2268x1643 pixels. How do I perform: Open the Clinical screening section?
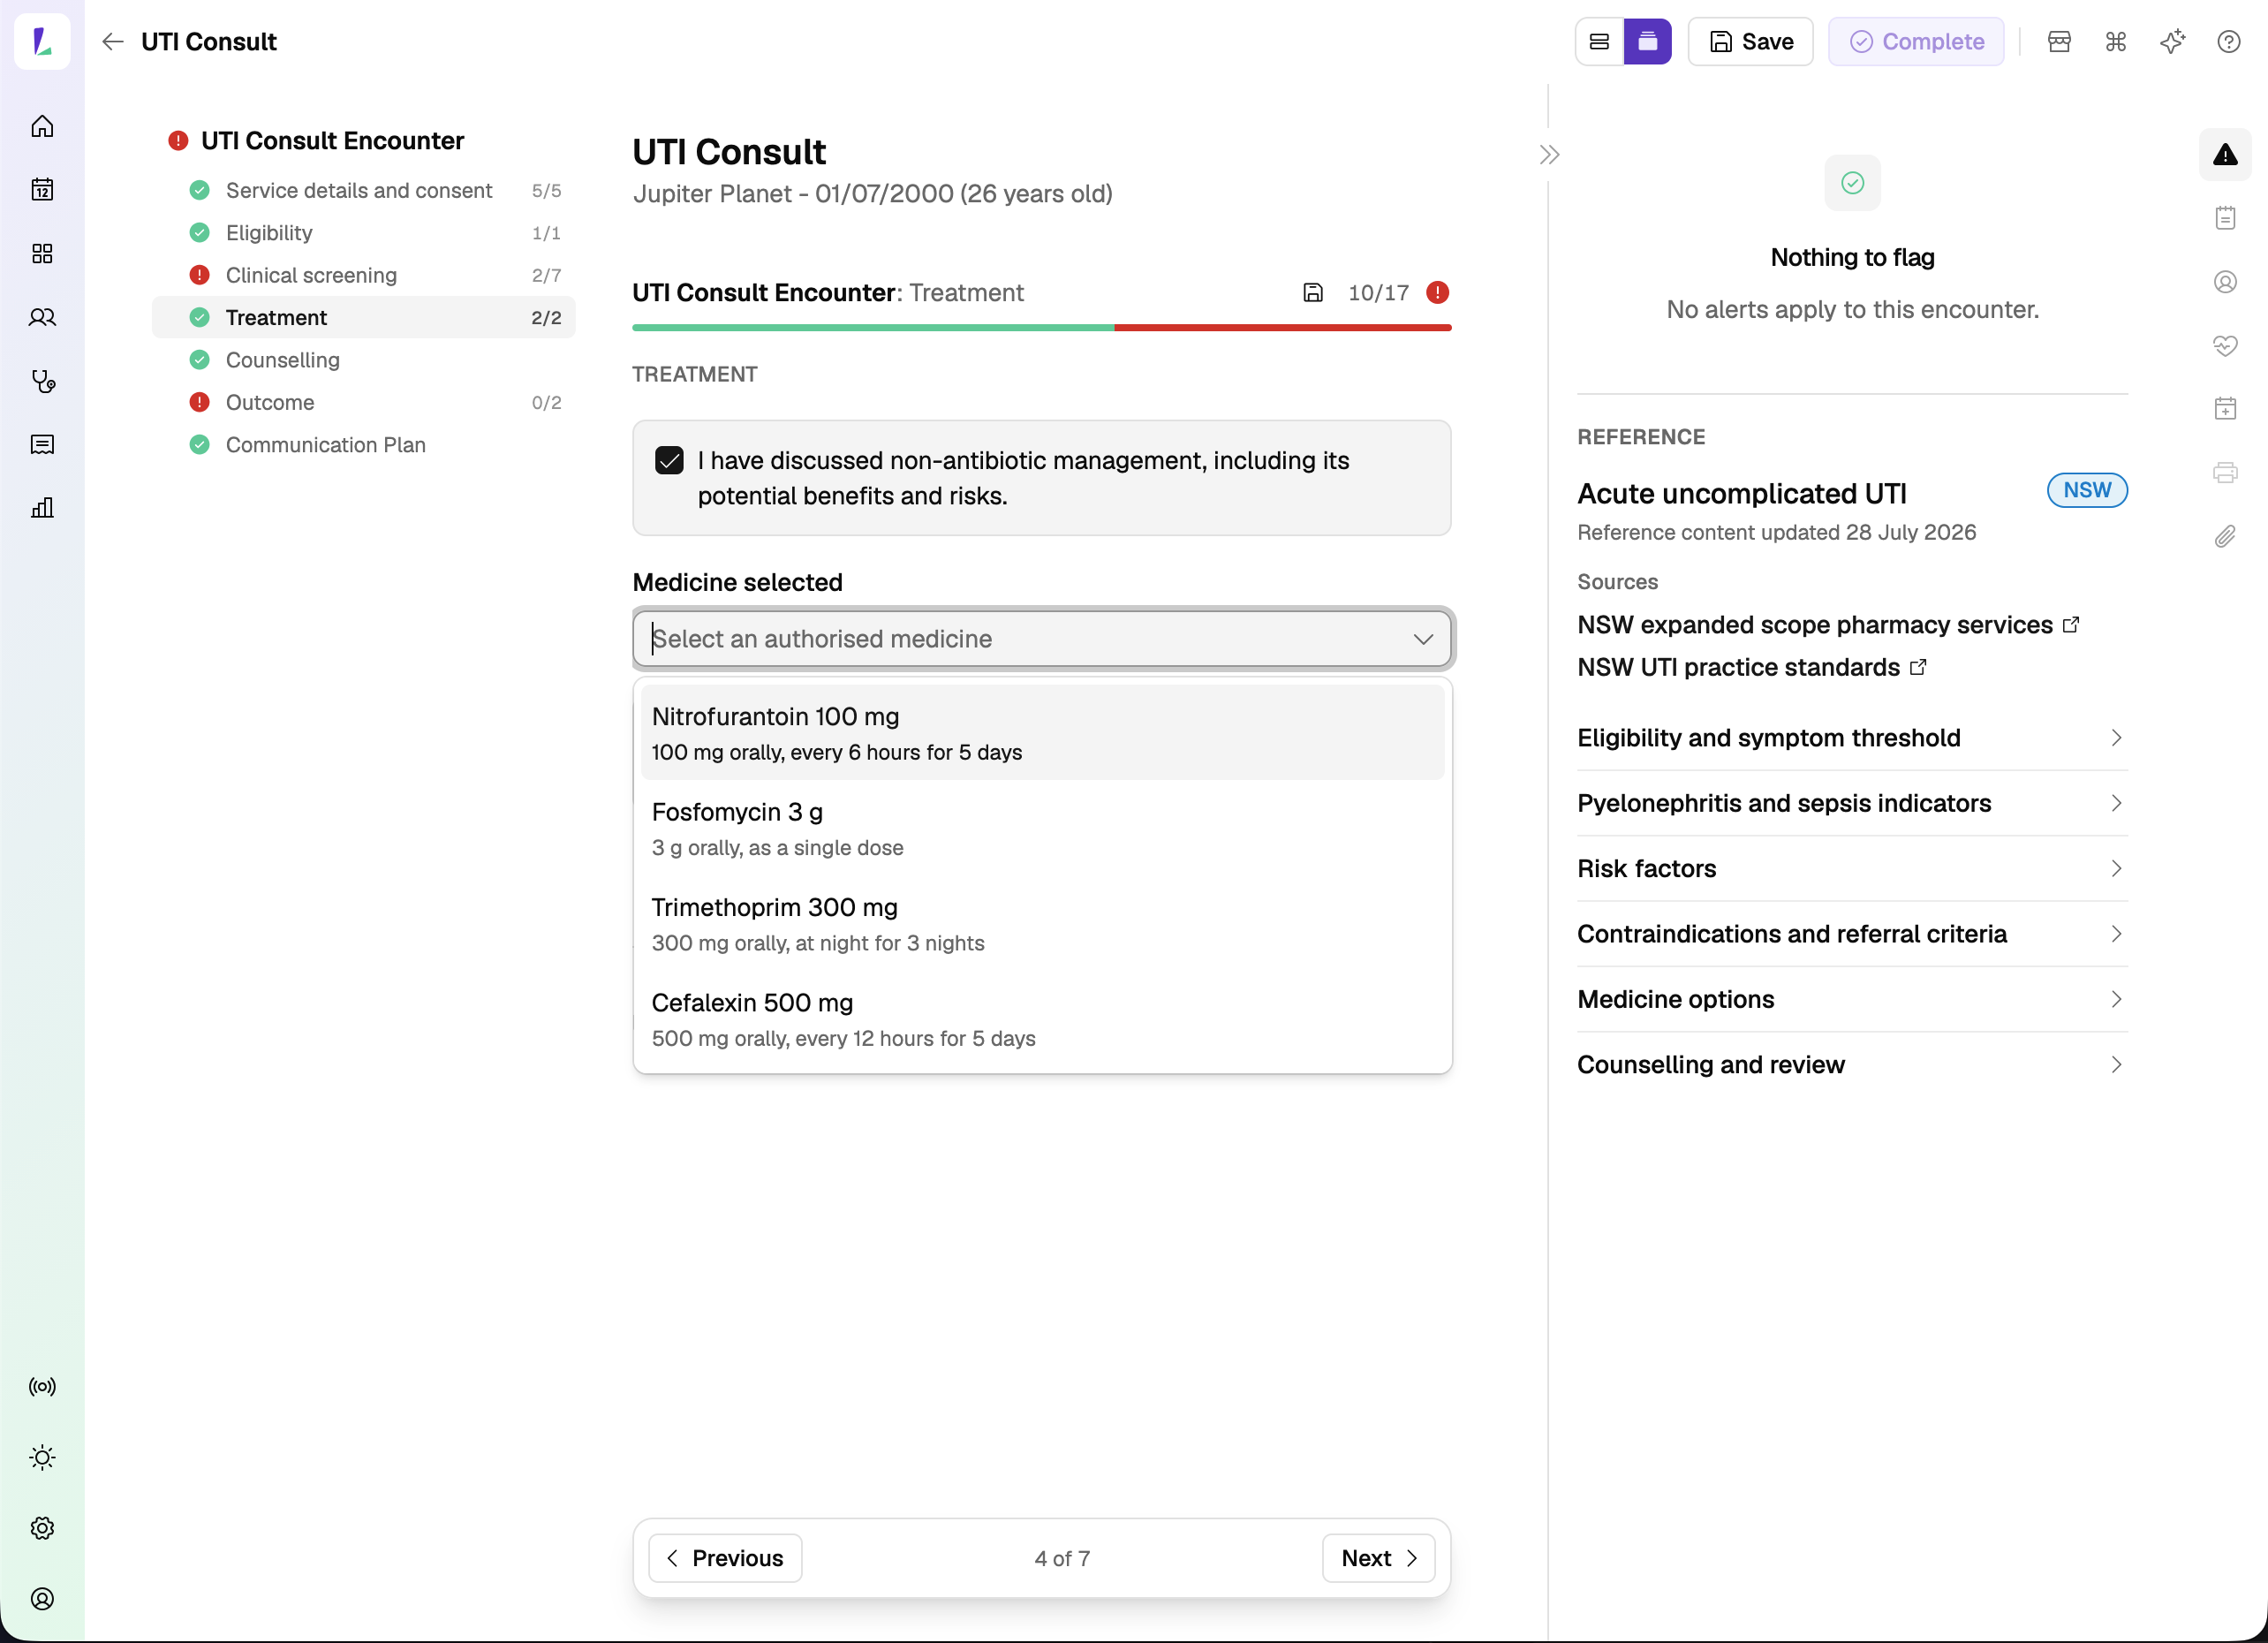(x=364, y=275)
